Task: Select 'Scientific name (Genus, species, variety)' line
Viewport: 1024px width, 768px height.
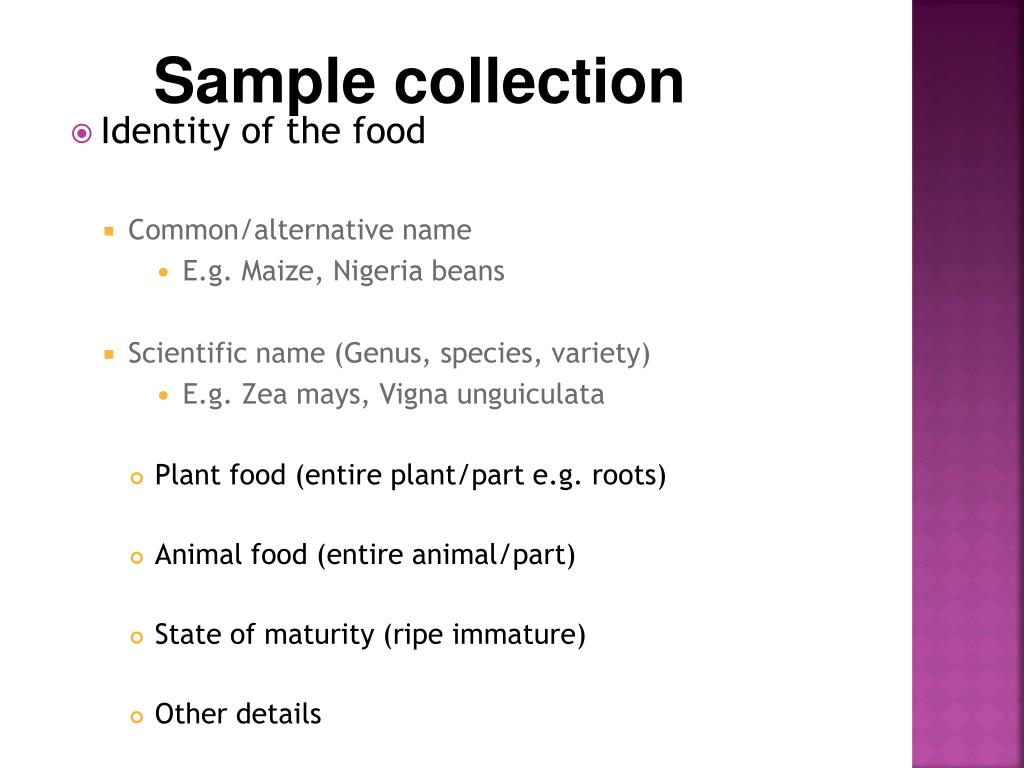Action: coord(389,353)
